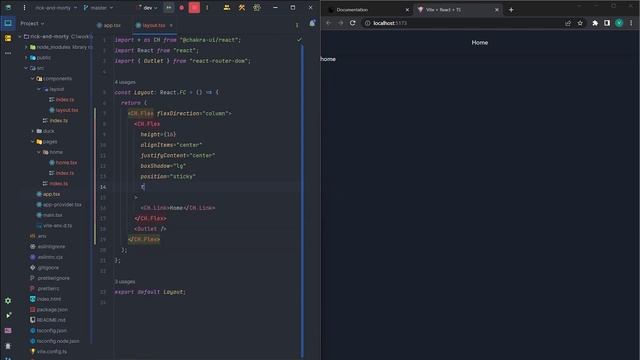Viewport: 640px width, 360px height.
Task: Open README.md file
Action: coord(47,320)
